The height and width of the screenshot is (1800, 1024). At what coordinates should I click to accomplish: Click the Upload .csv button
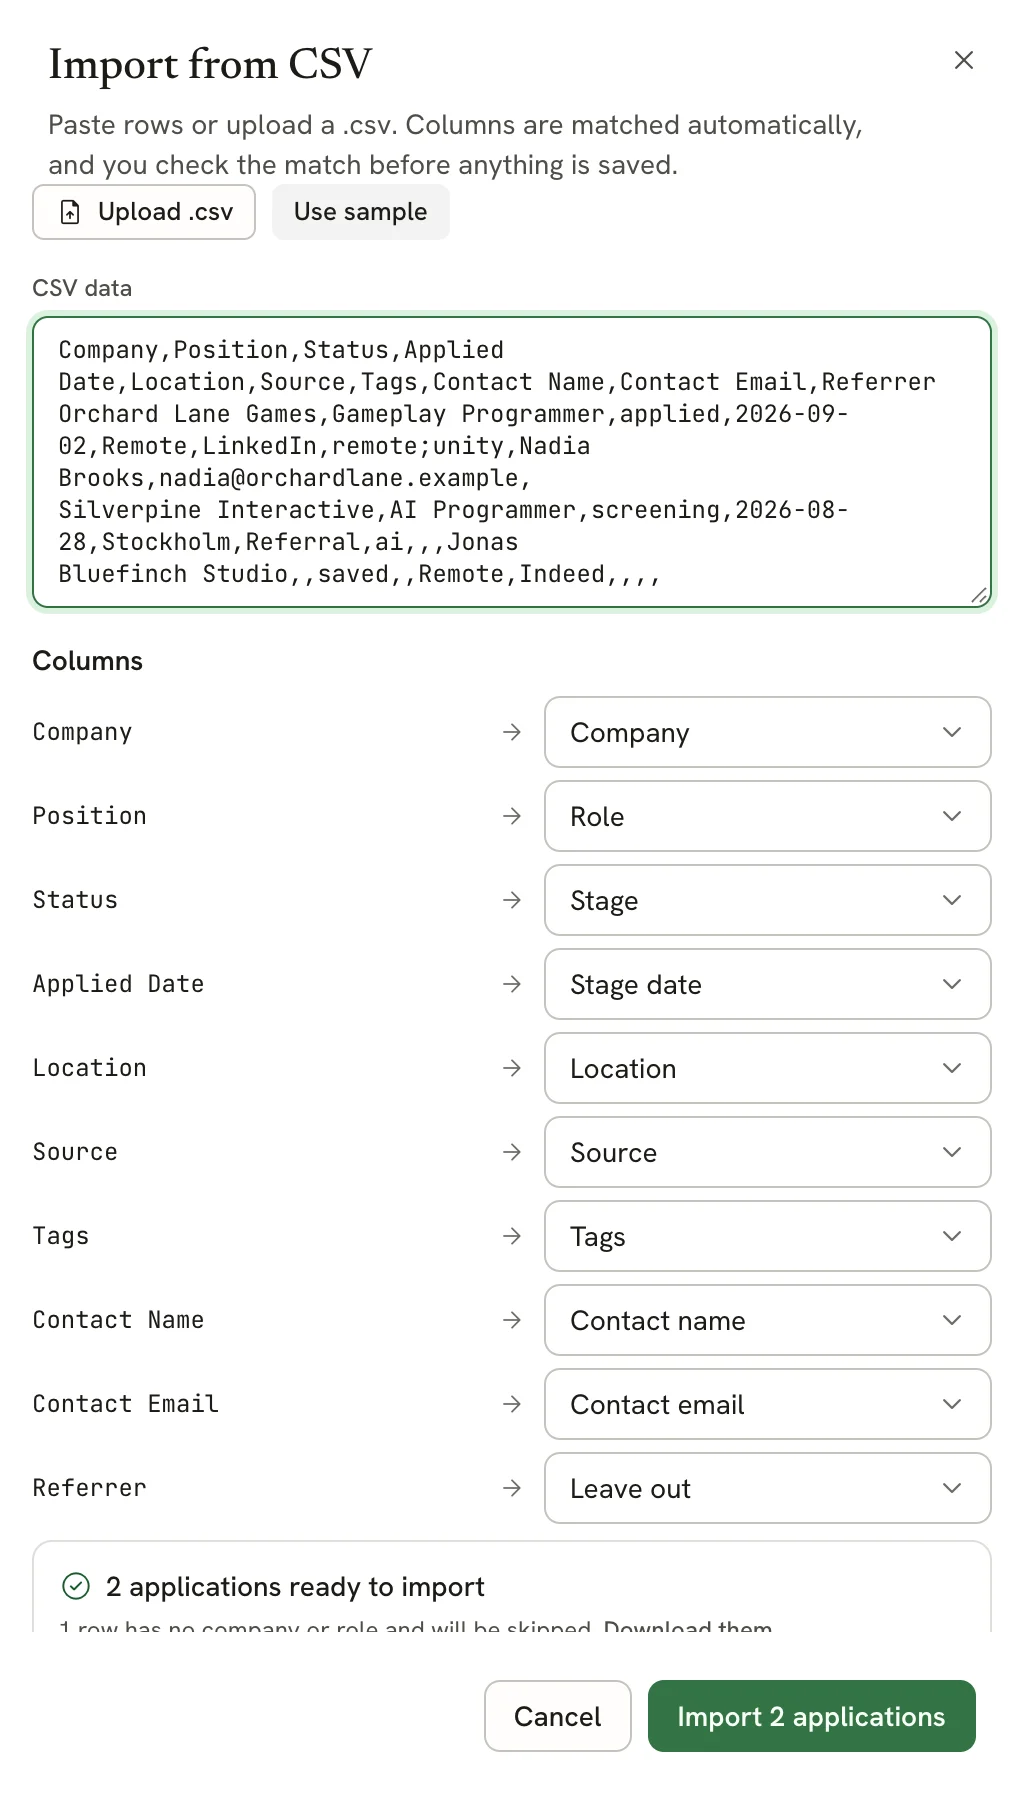coord(144,212)
